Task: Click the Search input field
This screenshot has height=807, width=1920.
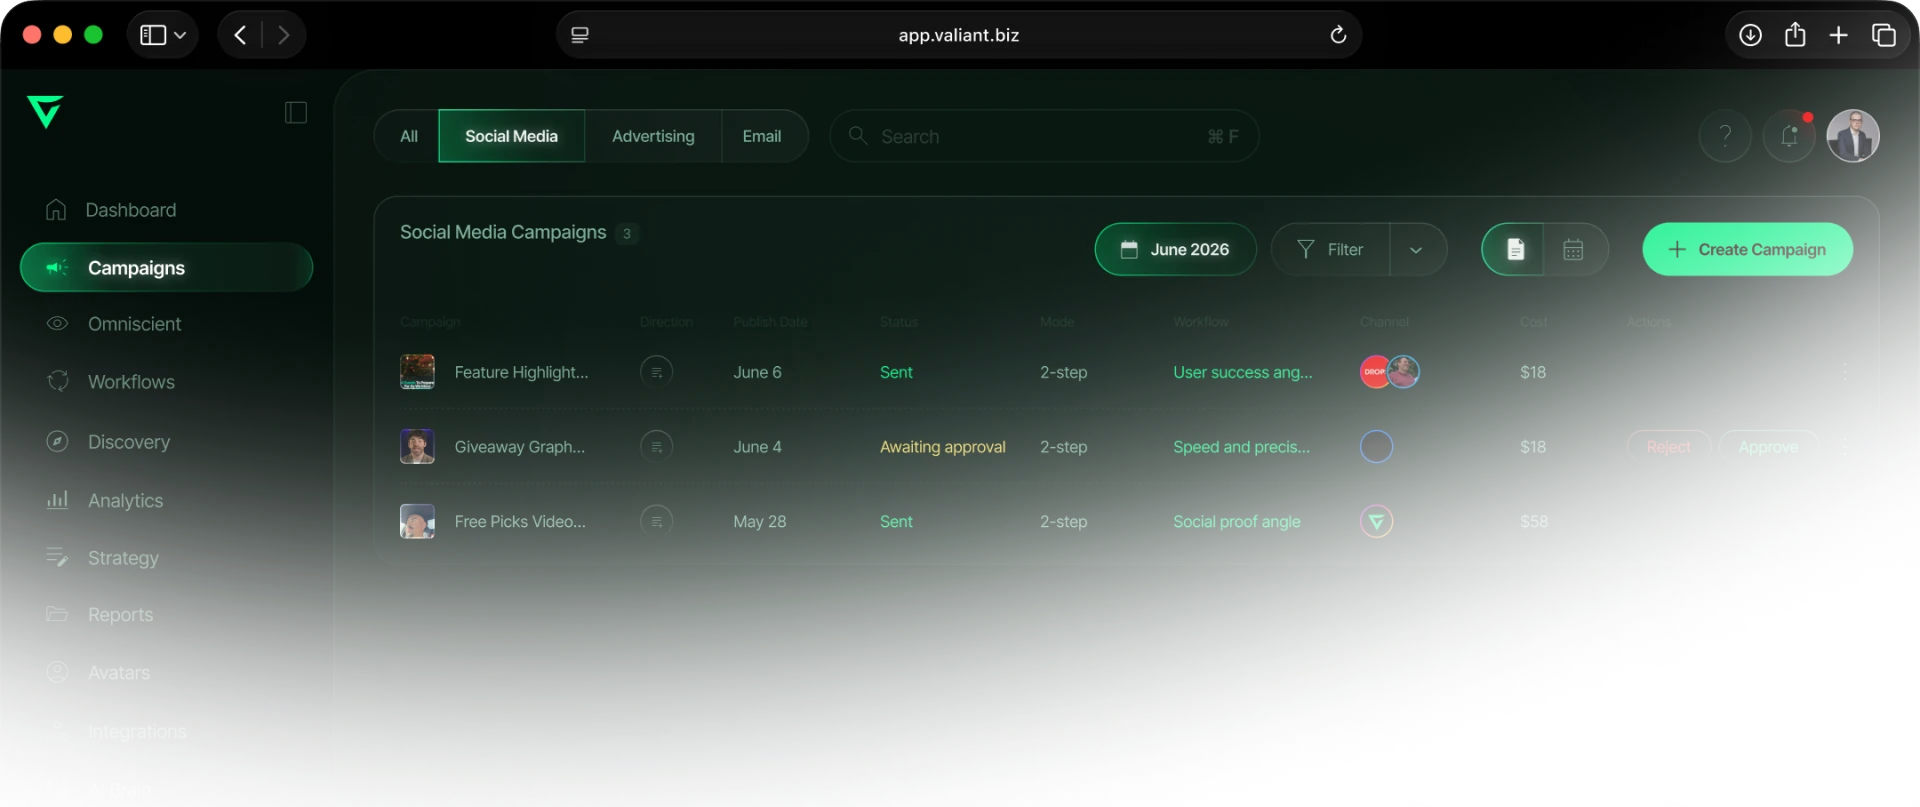Action: (1043, 136)
